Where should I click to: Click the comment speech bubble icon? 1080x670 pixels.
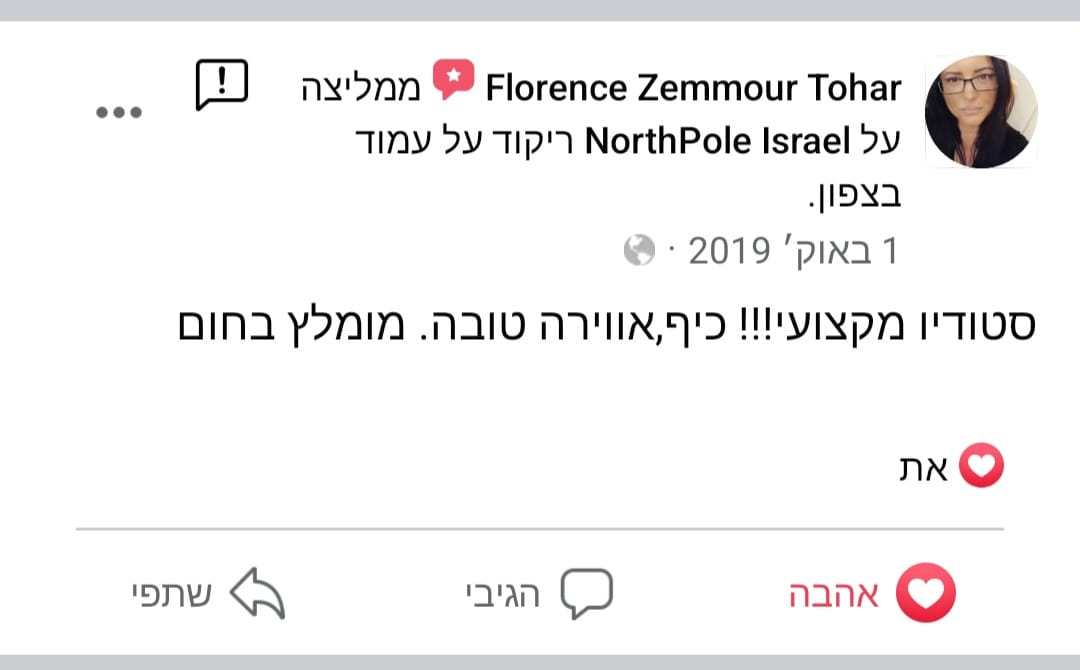(585, 594)
